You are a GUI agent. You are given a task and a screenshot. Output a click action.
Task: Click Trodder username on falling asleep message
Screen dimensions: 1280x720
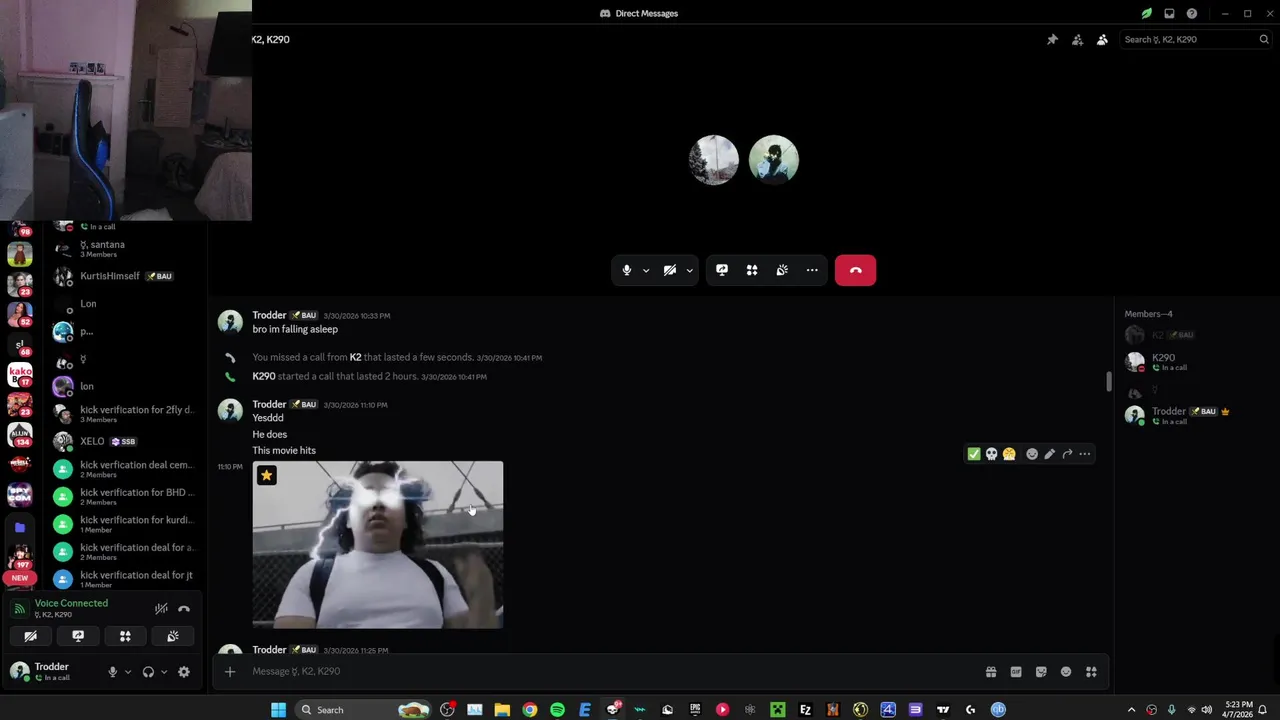(269, 315)
